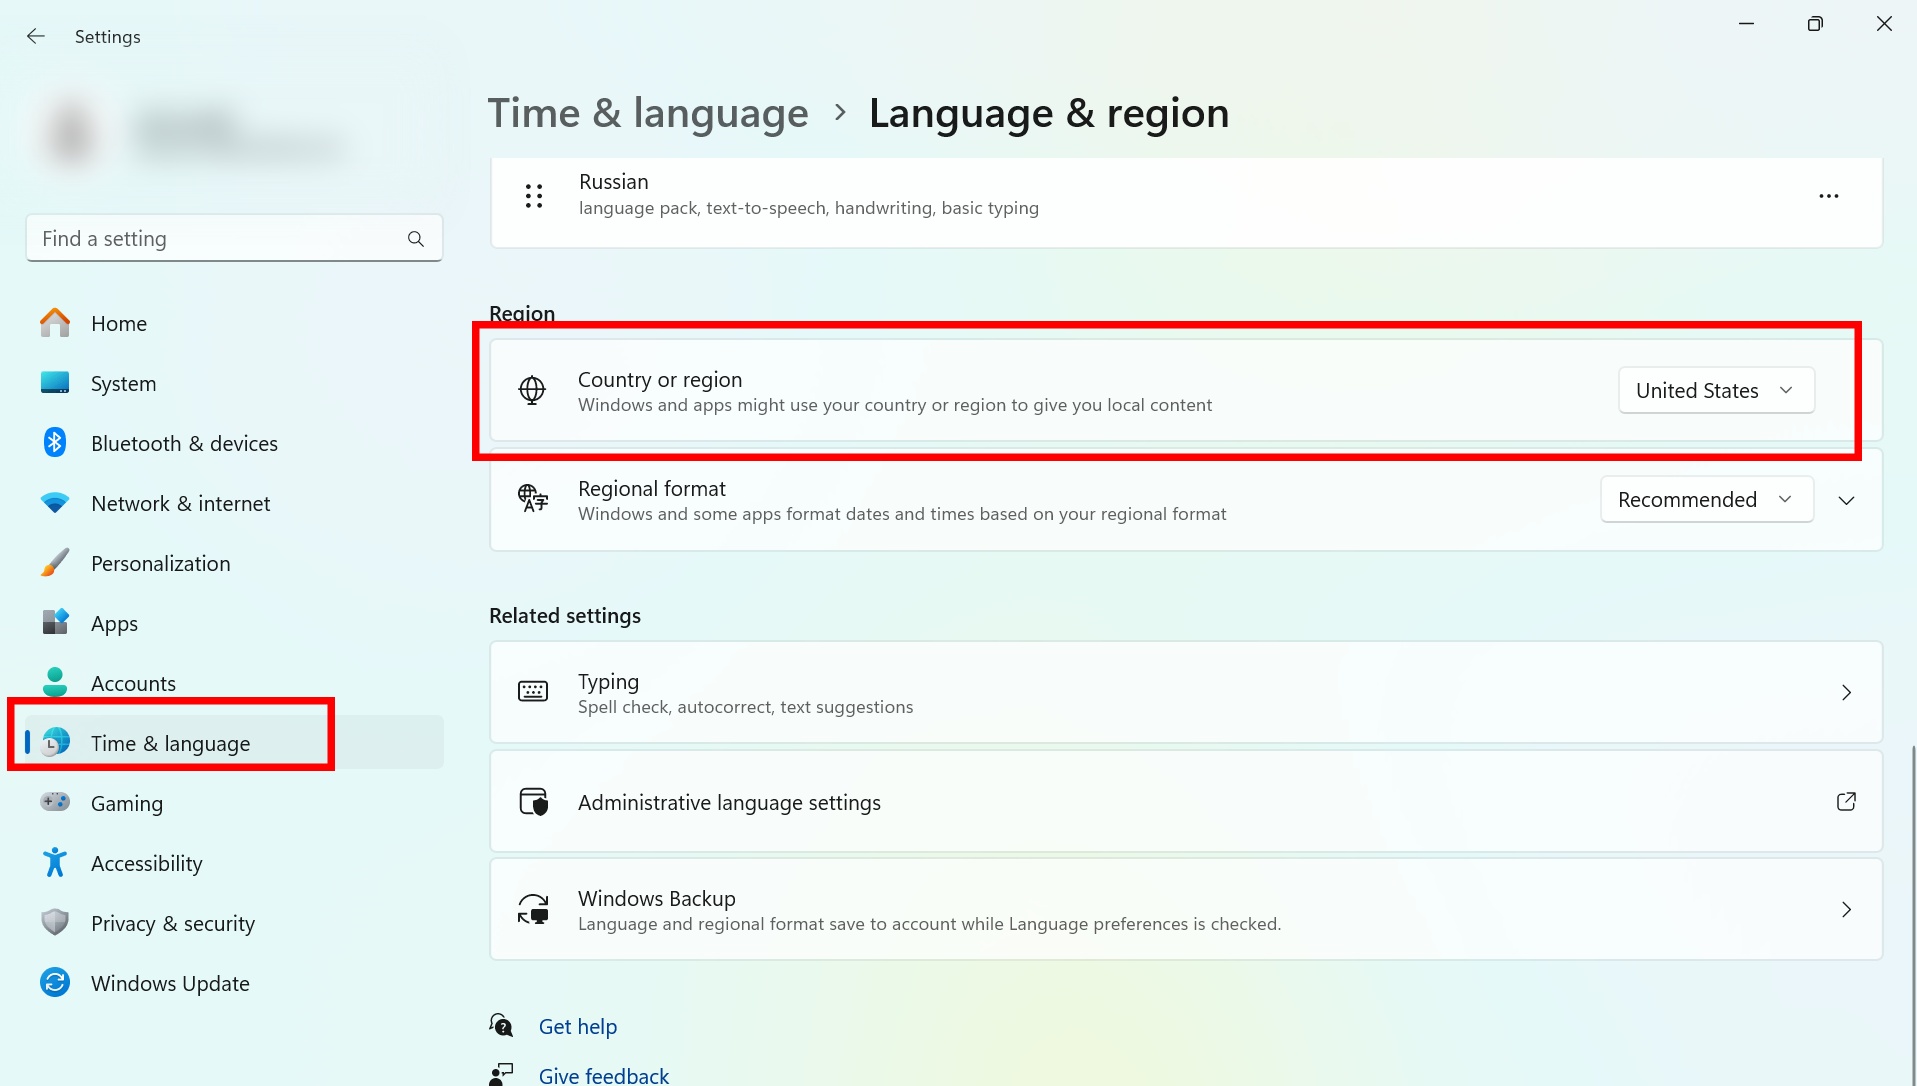
Task: Open Typing settings via its chevron
Action: (1847, 692)
